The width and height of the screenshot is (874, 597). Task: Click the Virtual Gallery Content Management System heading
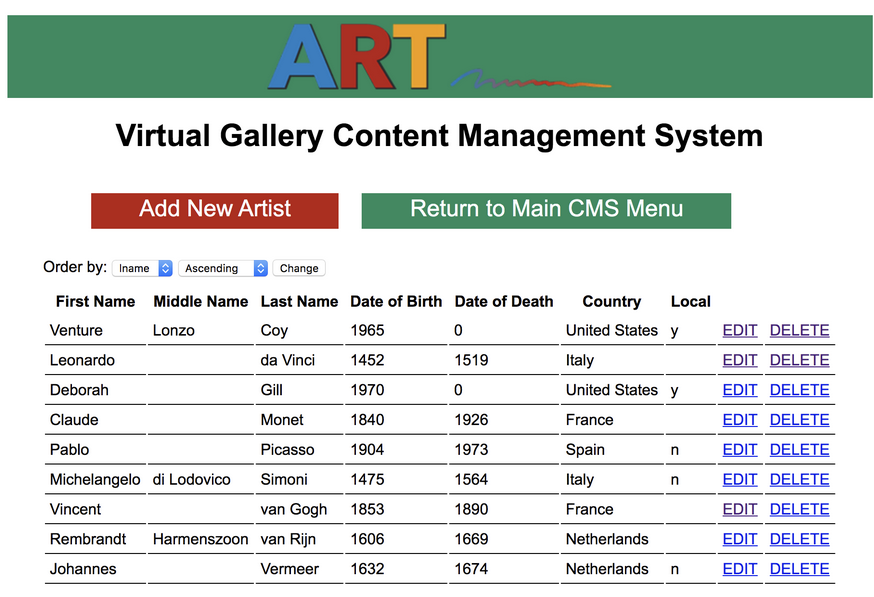(x=439, y=135)
